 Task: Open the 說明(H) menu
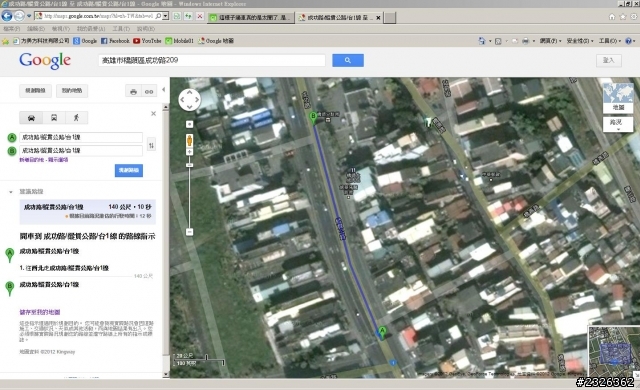[x=146, y=29]
